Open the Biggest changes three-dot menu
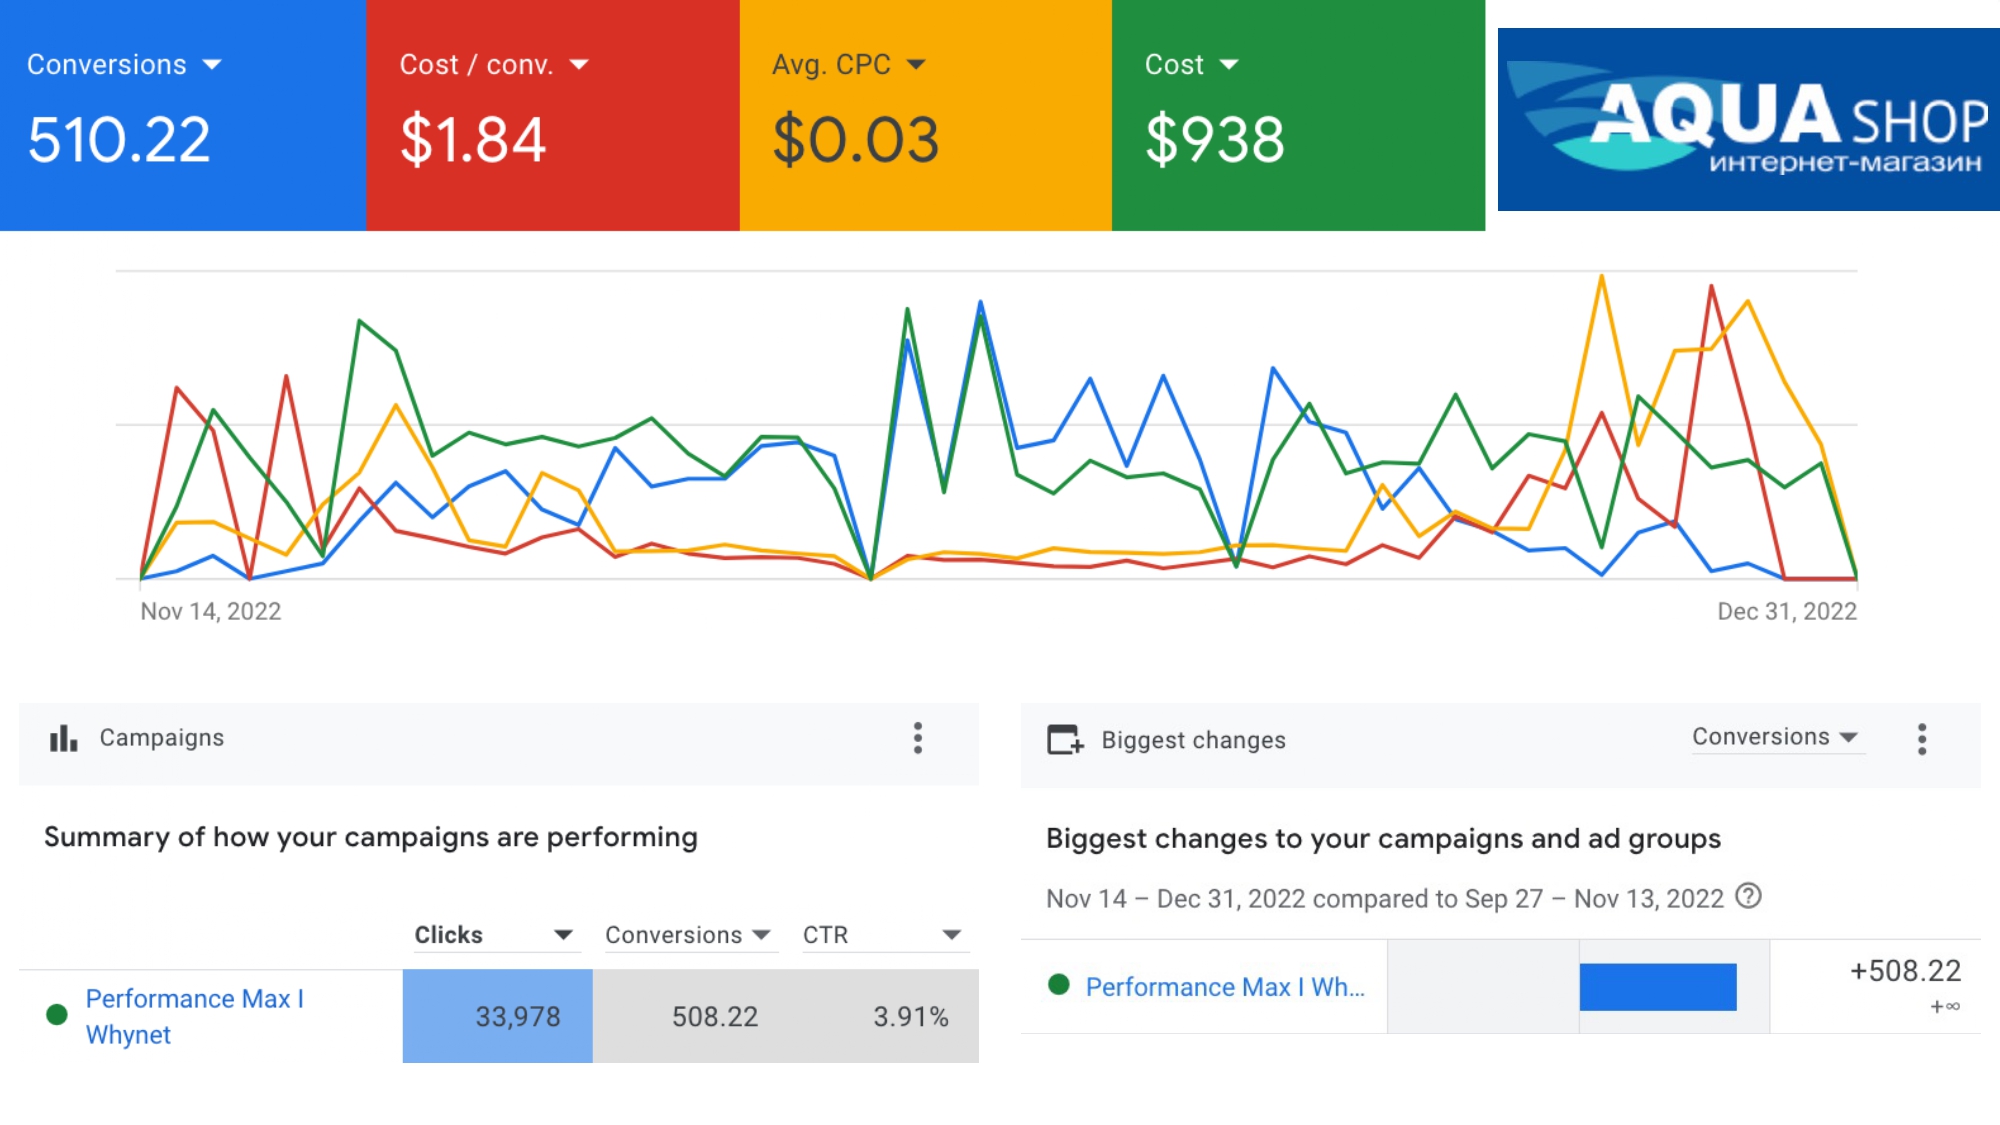The height and width of the screenshot is (1125, 2000). [x=1921, y=739]
